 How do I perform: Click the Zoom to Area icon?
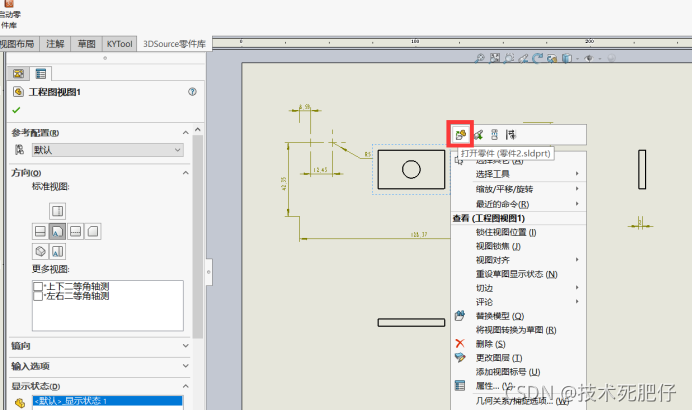[x=494, y=58]
